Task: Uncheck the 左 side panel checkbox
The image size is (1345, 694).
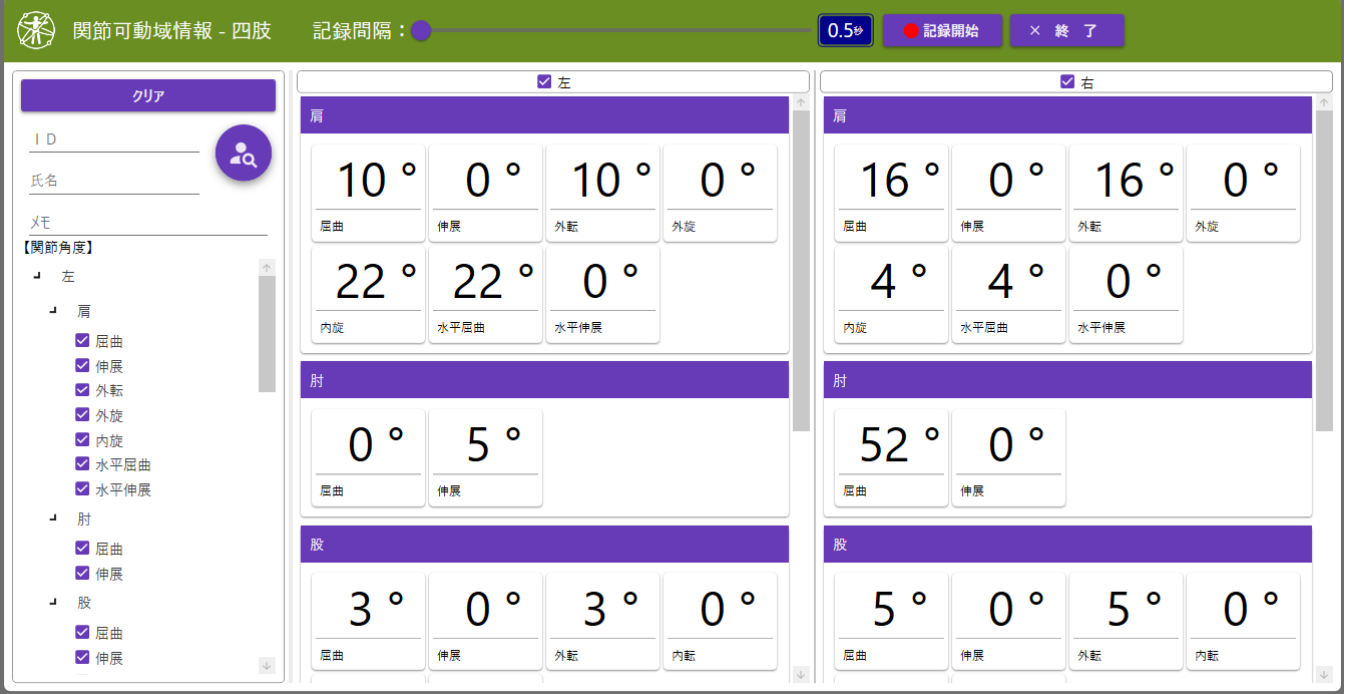Action: (x=544, y=82)
